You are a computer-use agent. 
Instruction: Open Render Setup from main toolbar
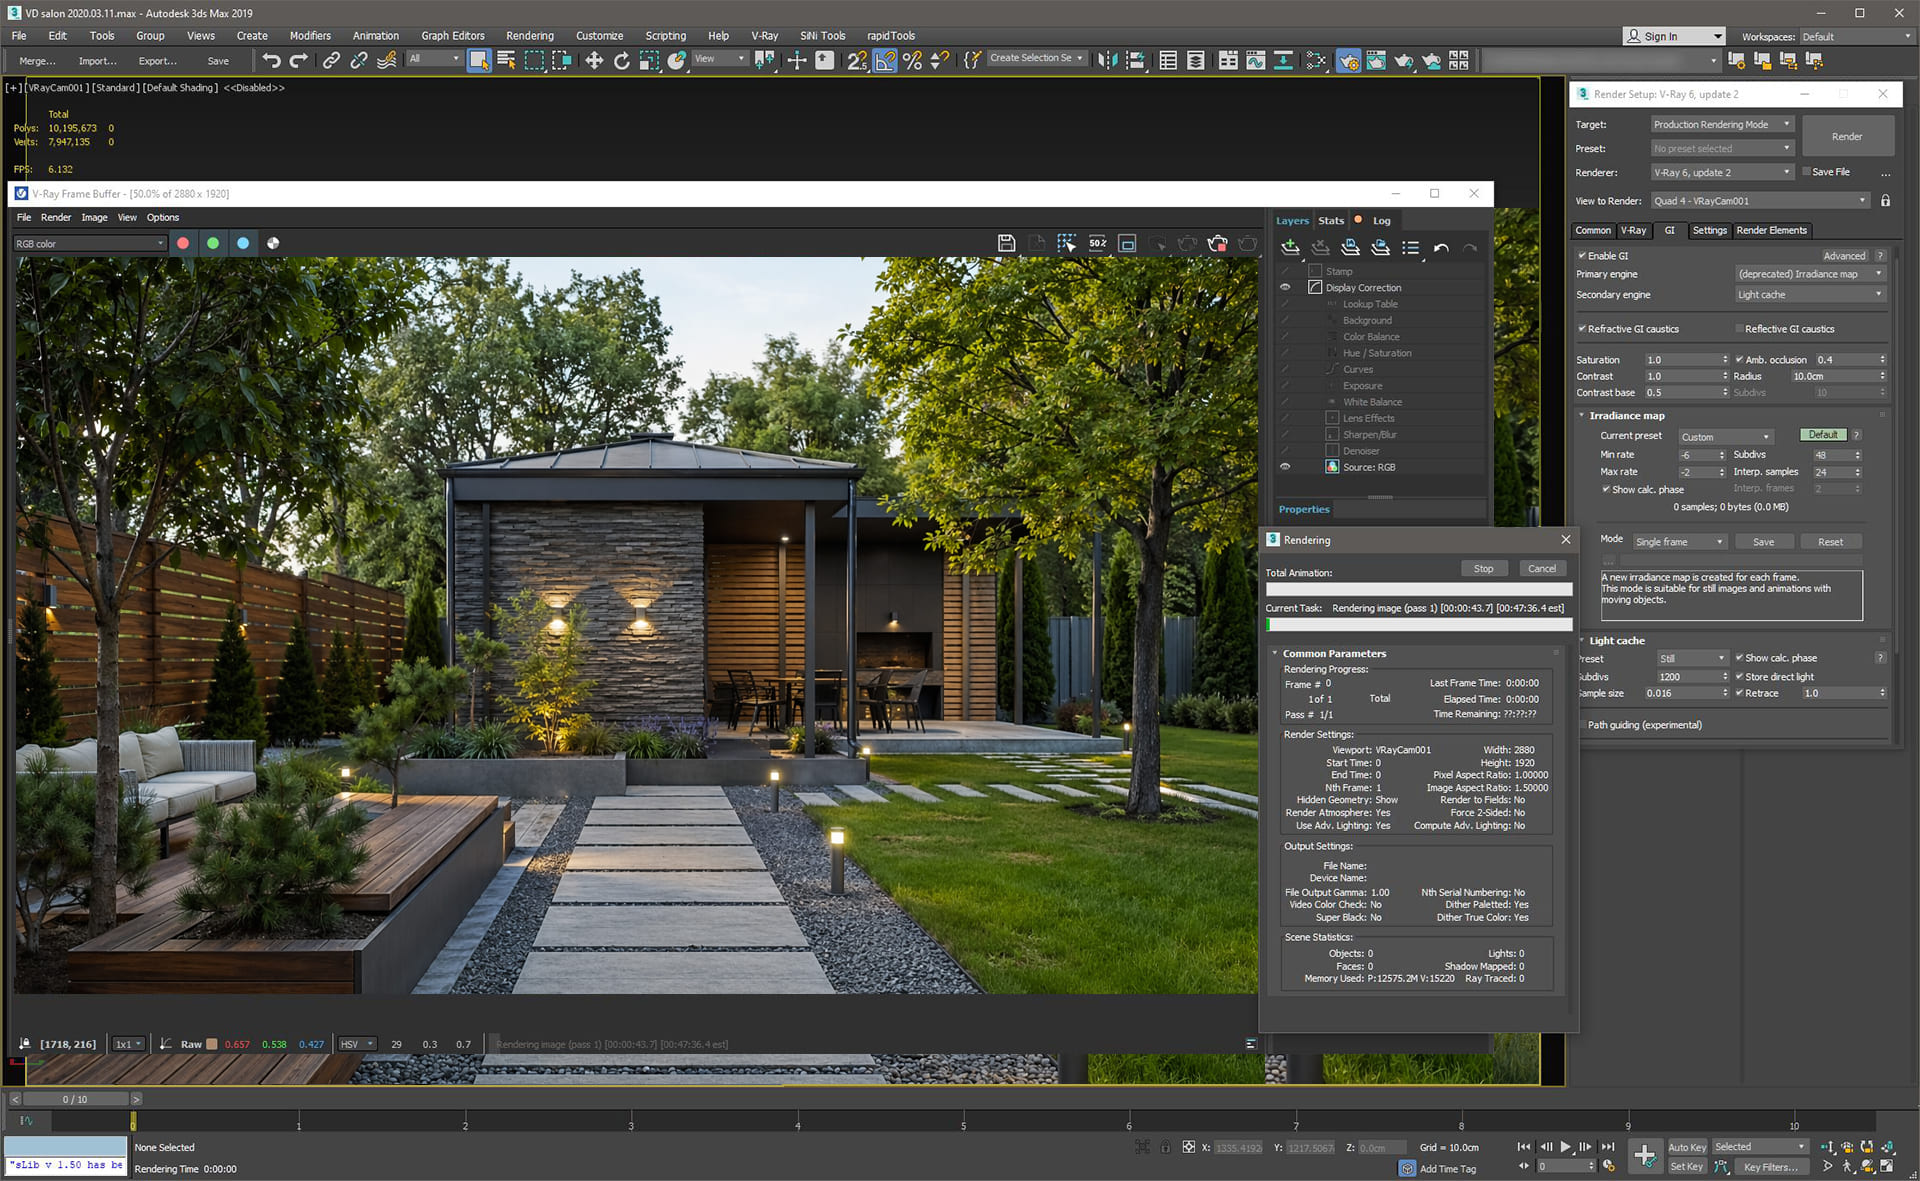pyautogui.click(x=1348, y=61)
